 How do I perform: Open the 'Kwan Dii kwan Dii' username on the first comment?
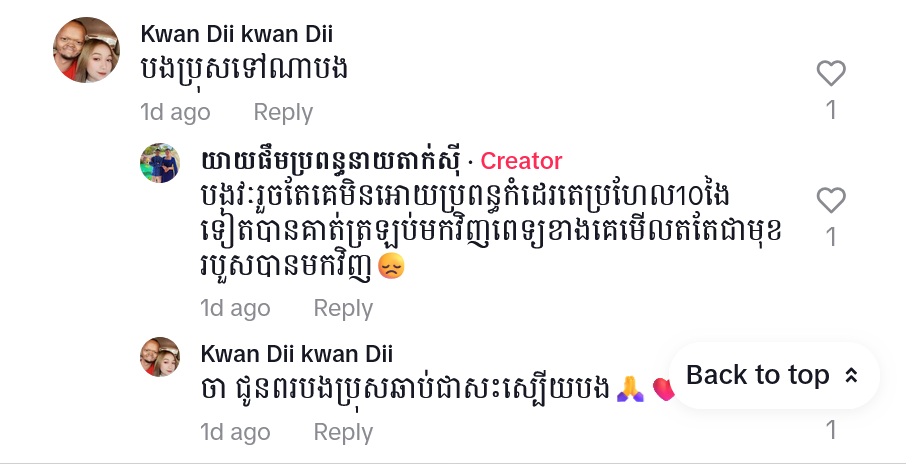tap(237, 34)
